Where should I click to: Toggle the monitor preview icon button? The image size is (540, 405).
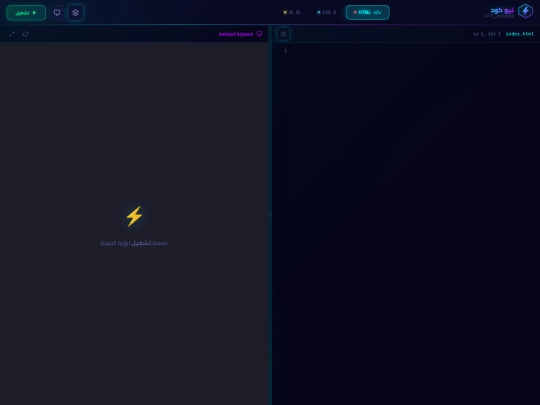[57, 13]
